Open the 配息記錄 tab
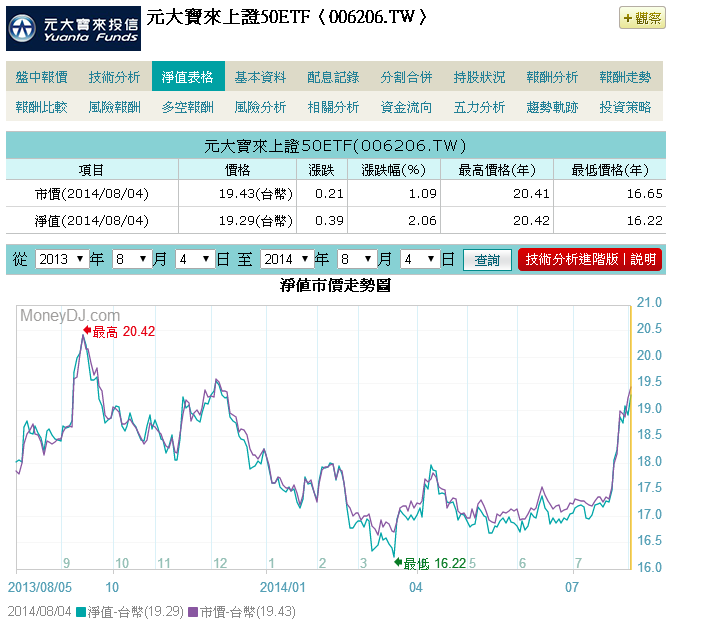 333,77
